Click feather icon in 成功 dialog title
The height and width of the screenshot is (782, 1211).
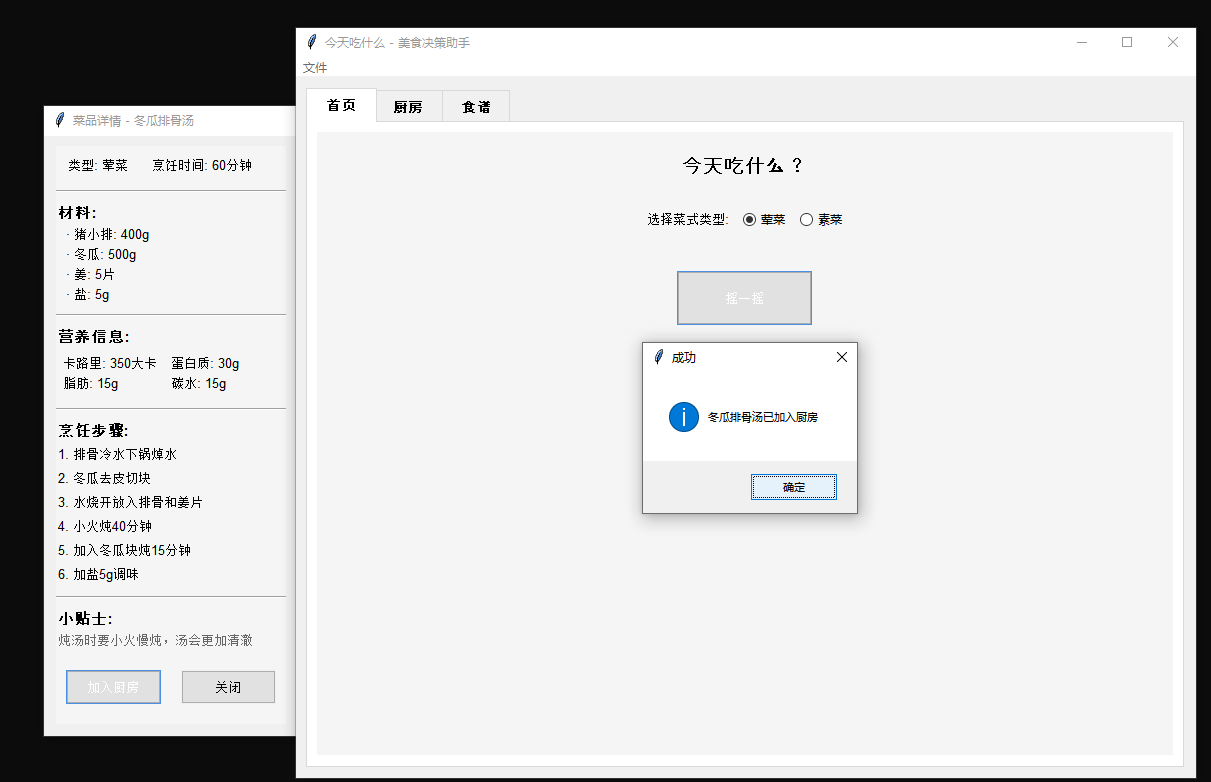[658, 357]
